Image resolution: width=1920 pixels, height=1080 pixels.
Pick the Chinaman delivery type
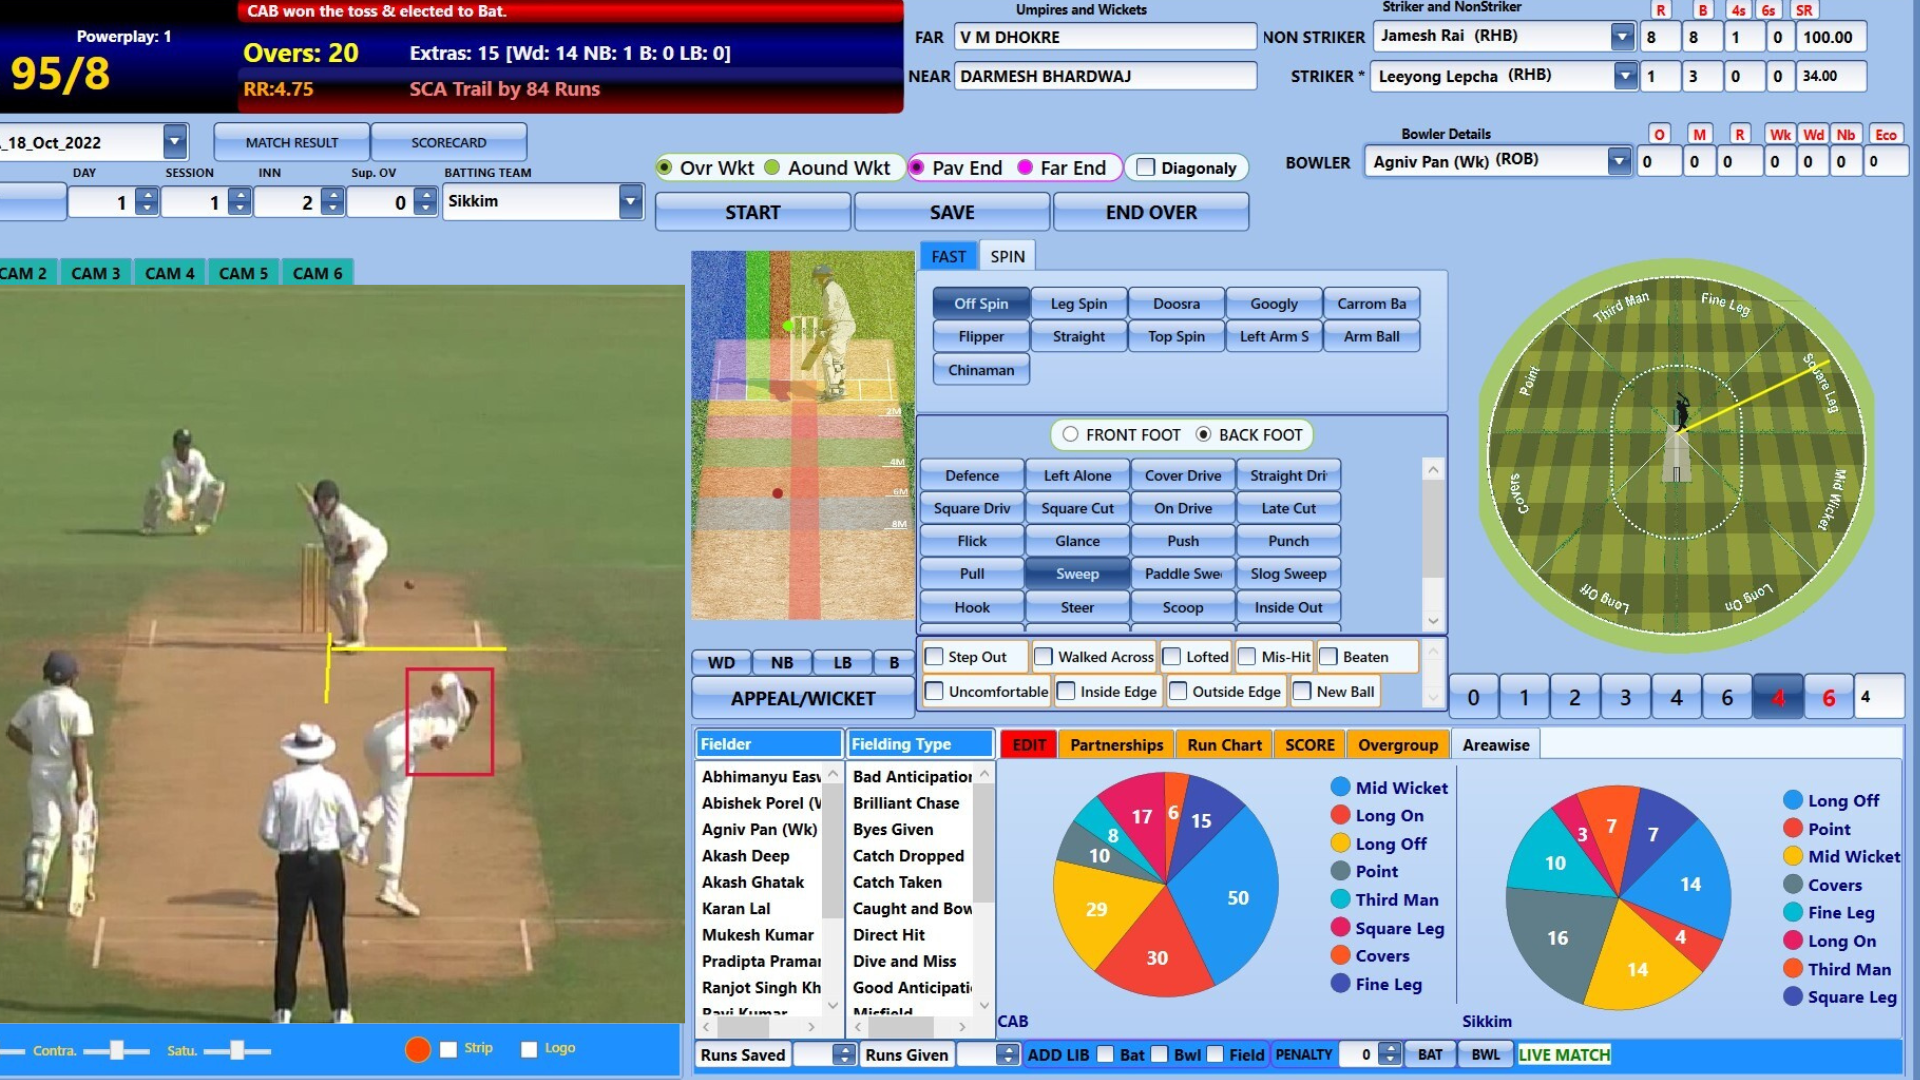(980, 369)
